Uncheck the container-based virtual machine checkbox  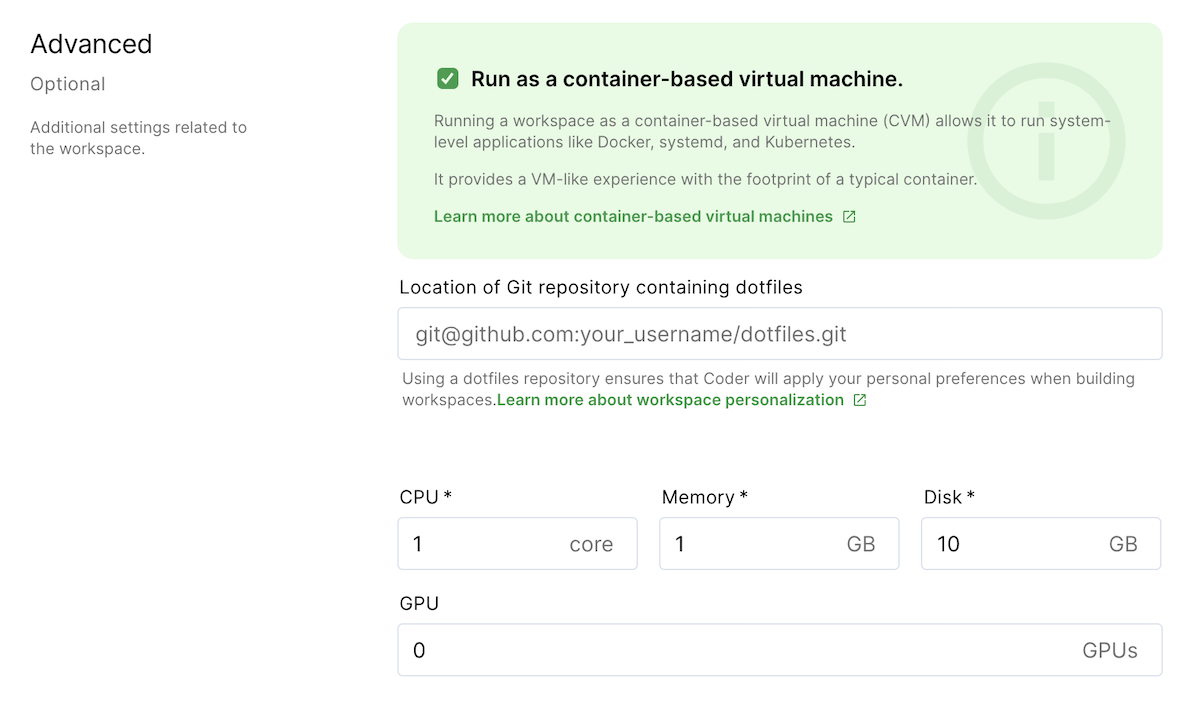(x=447, y=79)
